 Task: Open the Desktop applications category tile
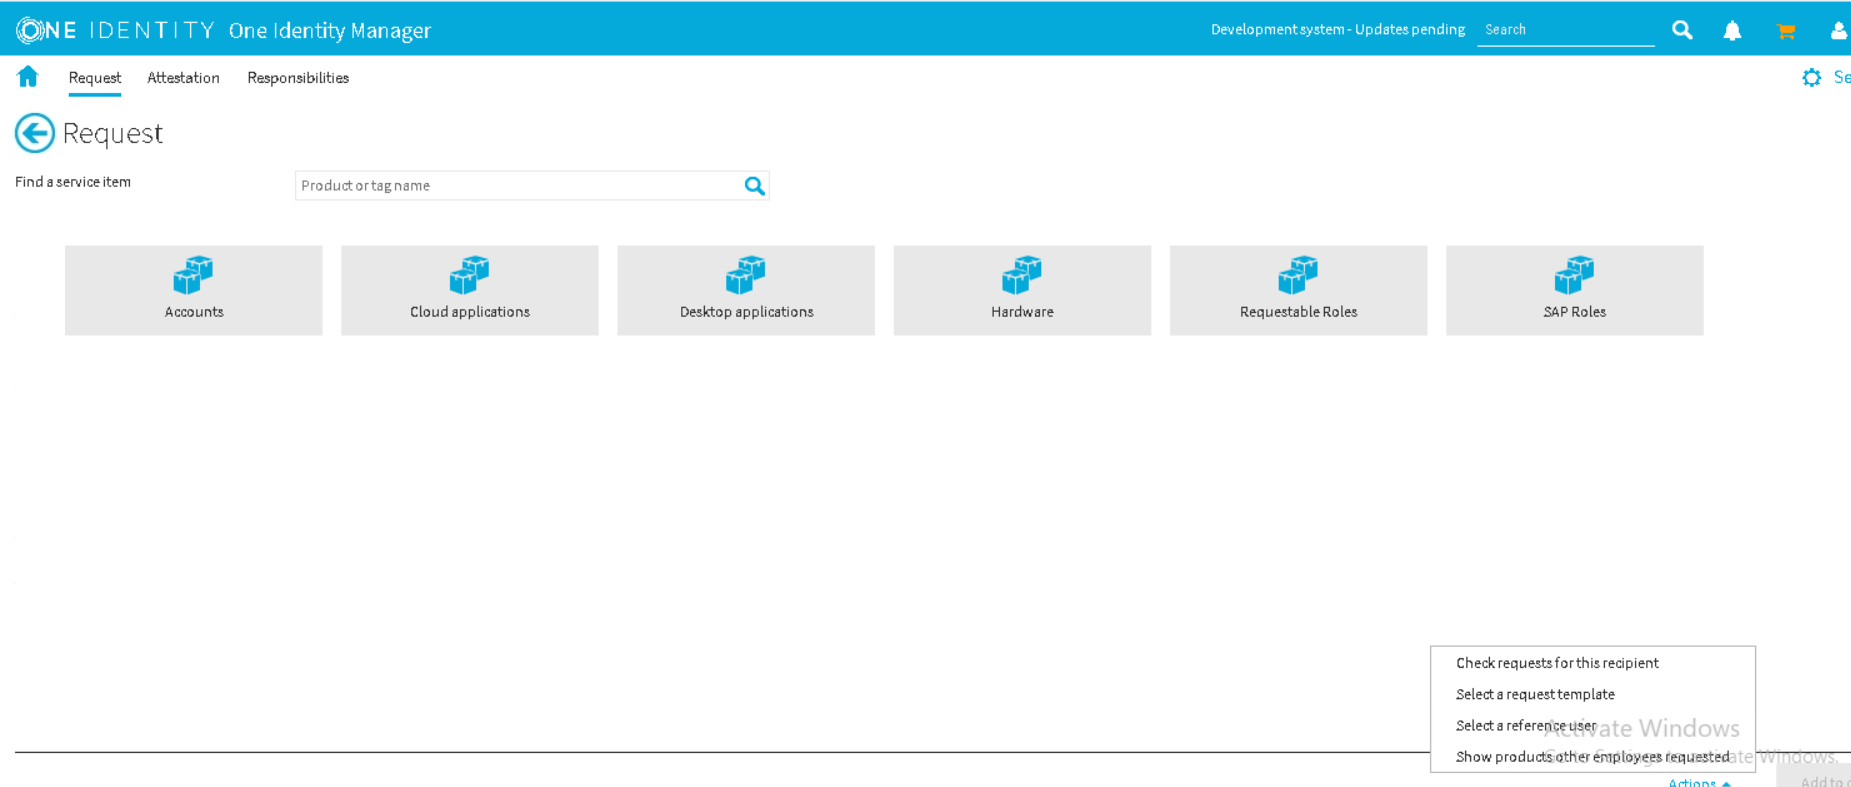(746, 290)
